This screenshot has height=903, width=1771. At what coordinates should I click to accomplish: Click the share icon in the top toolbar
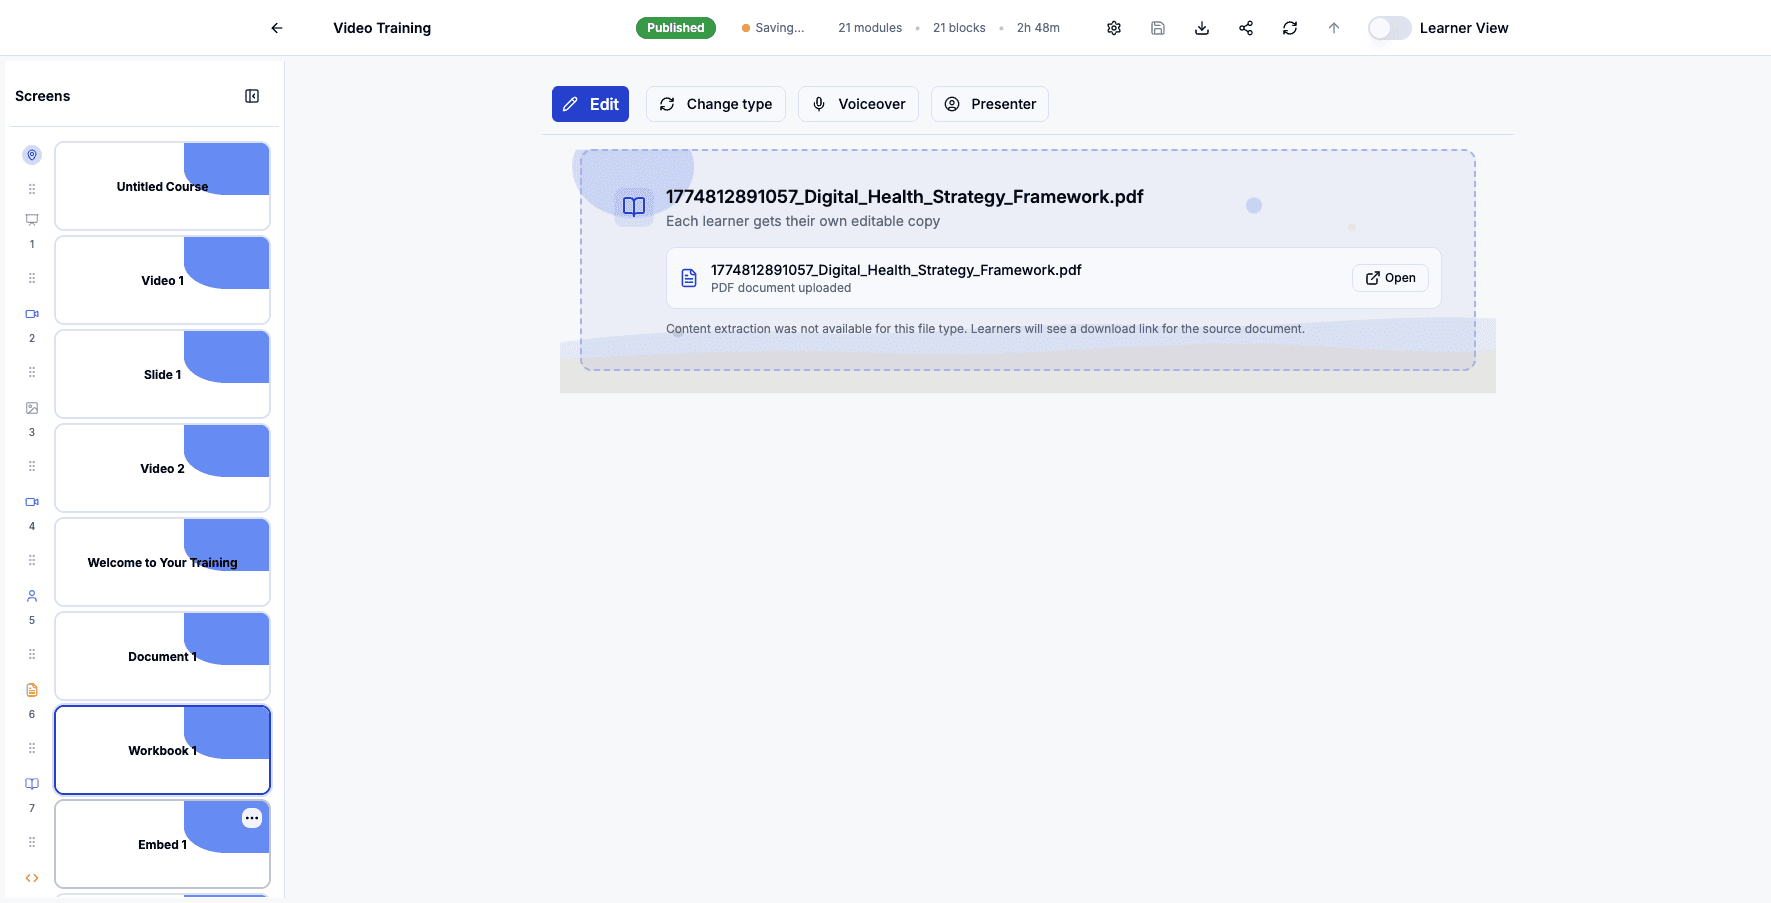[1246, 27]
